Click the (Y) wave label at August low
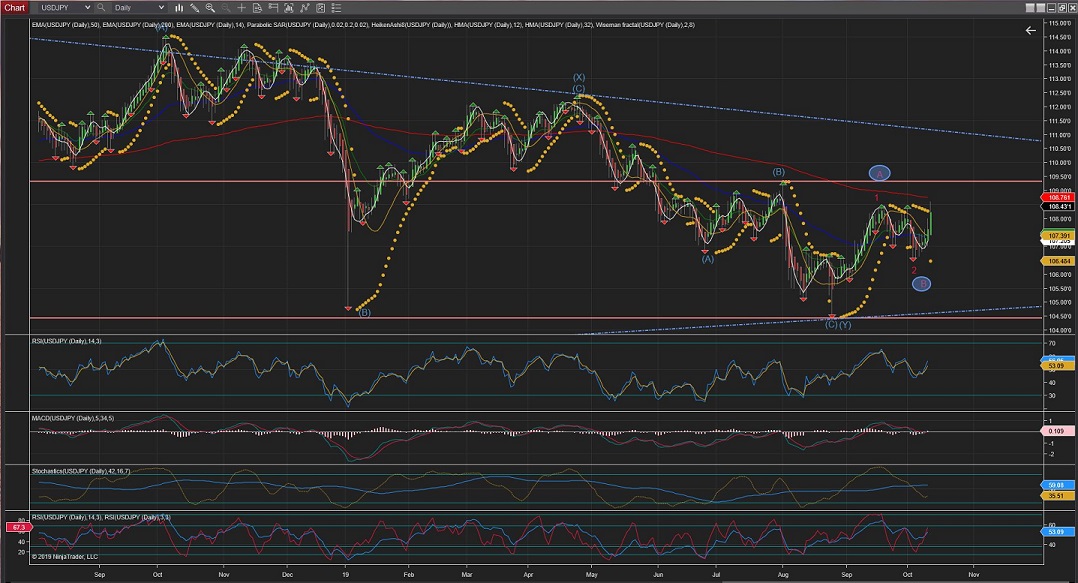Image resolution: width=1078 pixels, height=583 pixels. [845, 324]
